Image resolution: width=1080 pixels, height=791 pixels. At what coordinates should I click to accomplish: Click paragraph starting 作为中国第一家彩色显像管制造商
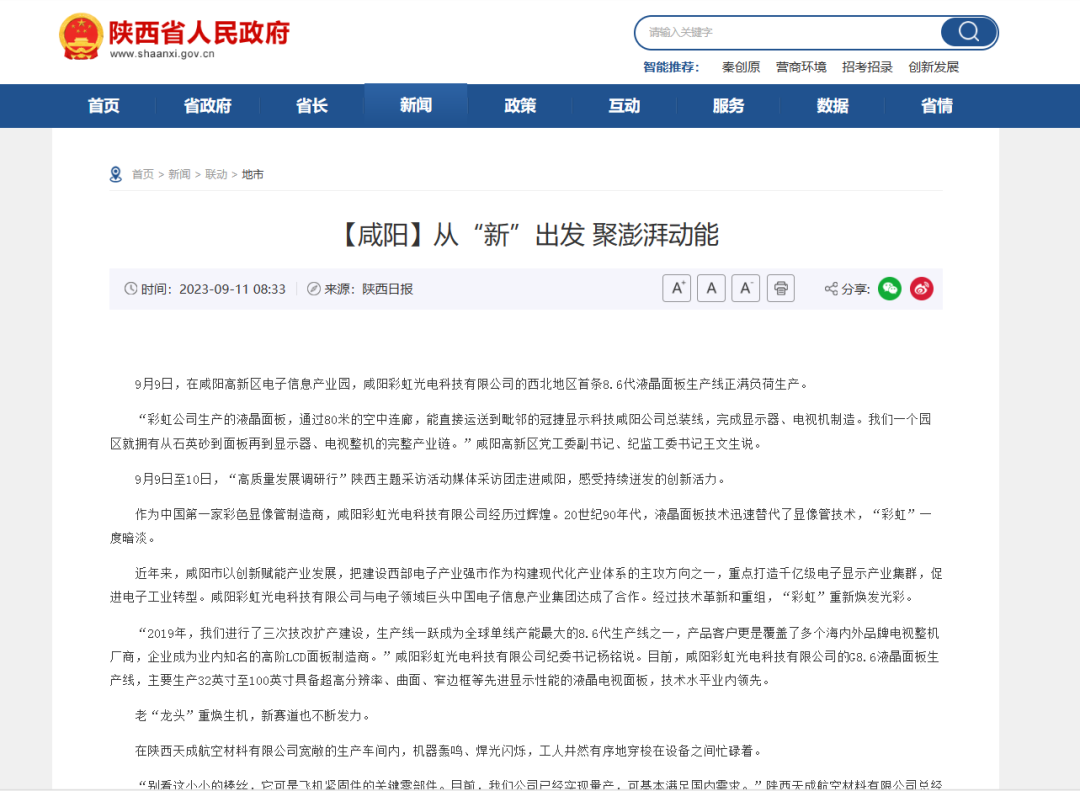click(521, 526)
